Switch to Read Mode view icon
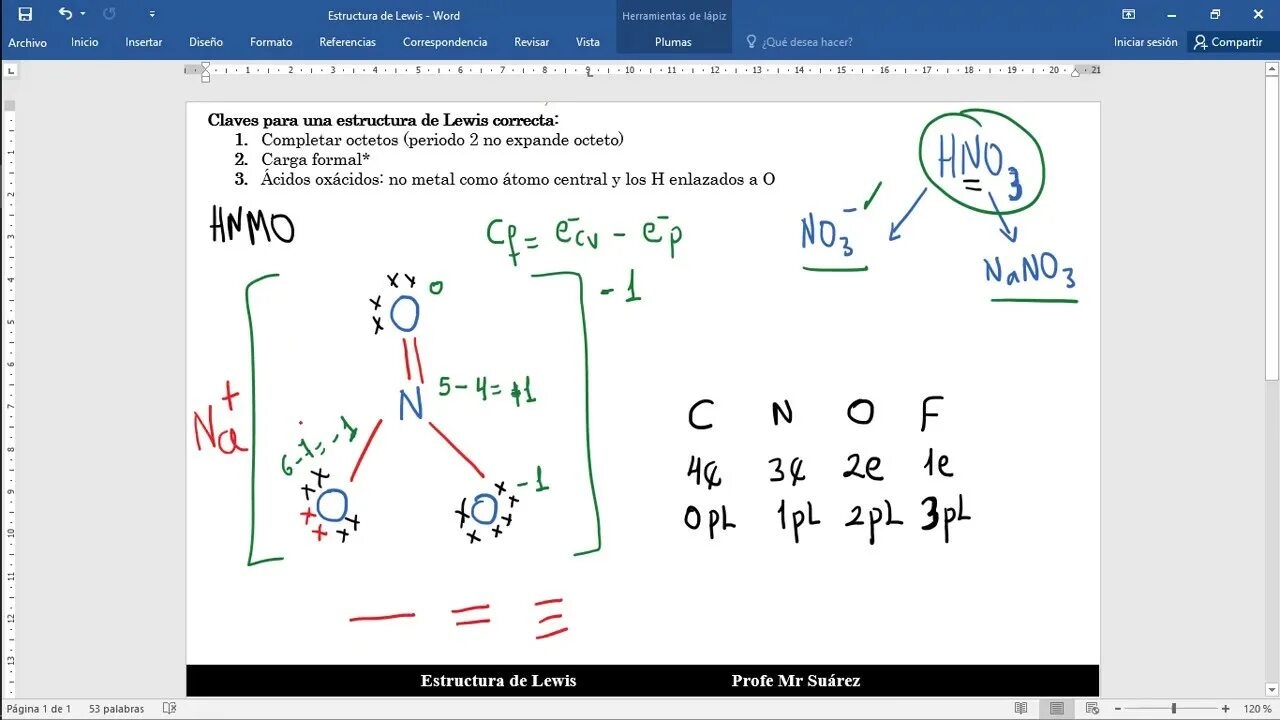Image resolution: width=1280 pixels, height=720 pixels. [1020, 709]
